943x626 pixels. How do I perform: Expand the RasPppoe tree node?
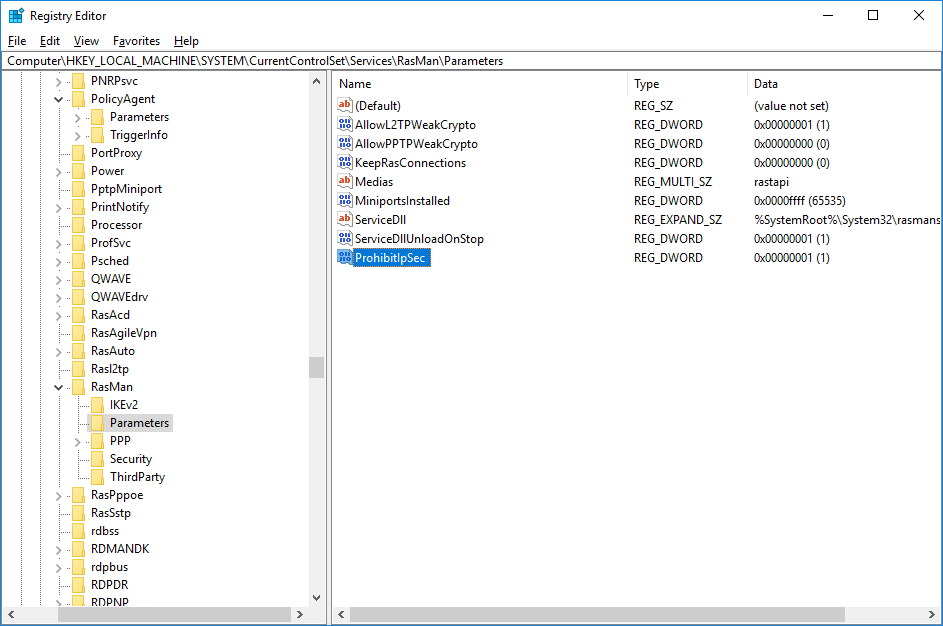point(58,496)
